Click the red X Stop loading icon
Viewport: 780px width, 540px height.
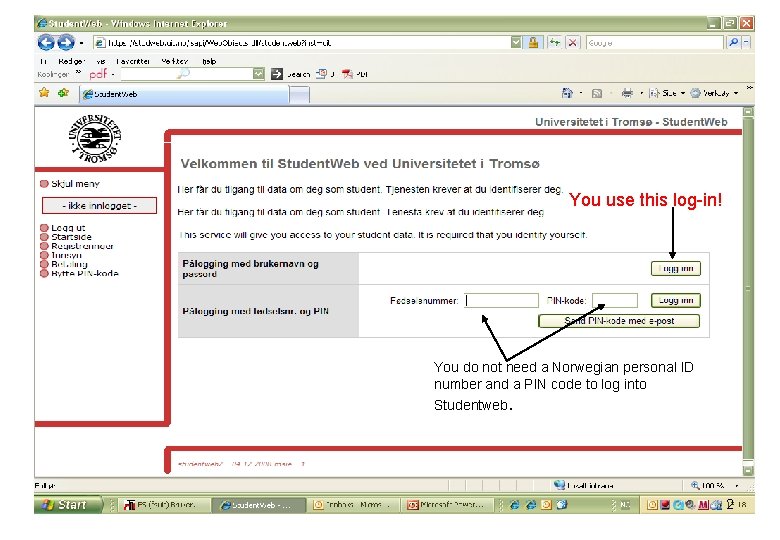tap(573, 43)
